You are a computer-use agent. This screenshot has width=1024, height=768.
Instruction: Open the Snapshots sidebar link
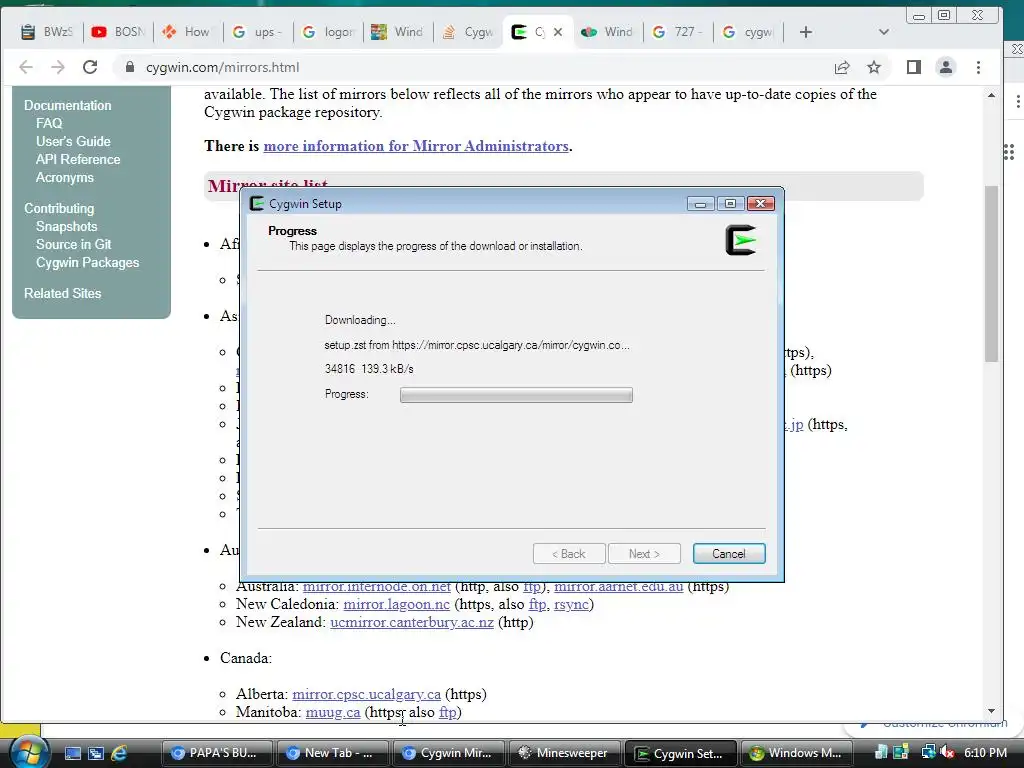pyautogui.click(x=67, y=227)
